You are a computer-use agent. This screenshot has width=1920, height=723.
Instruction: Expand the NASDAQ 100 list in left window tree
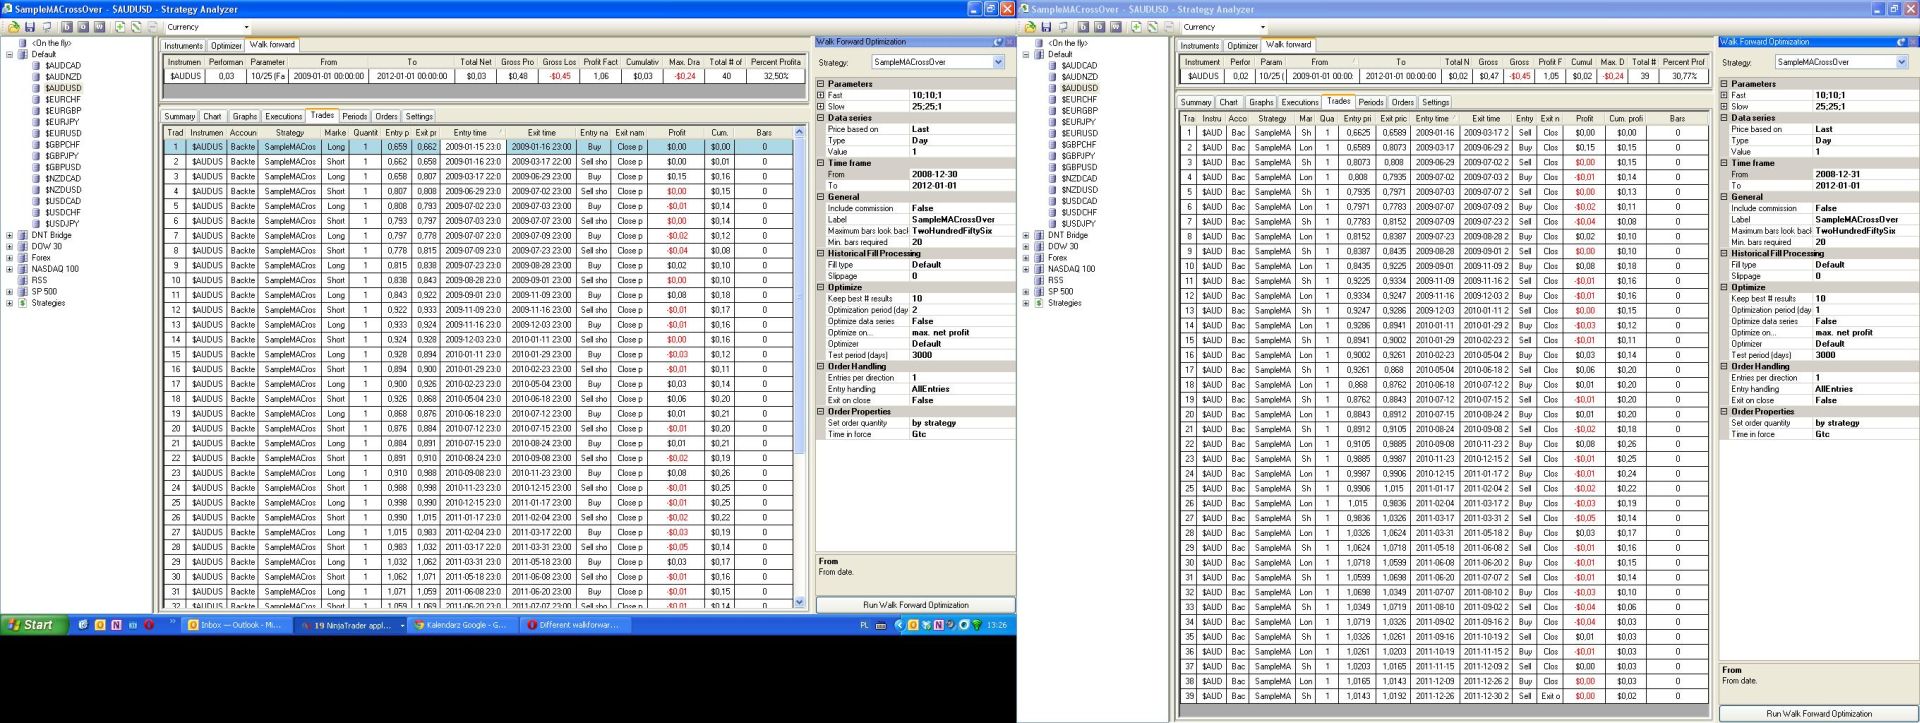(x=10, y=269)
